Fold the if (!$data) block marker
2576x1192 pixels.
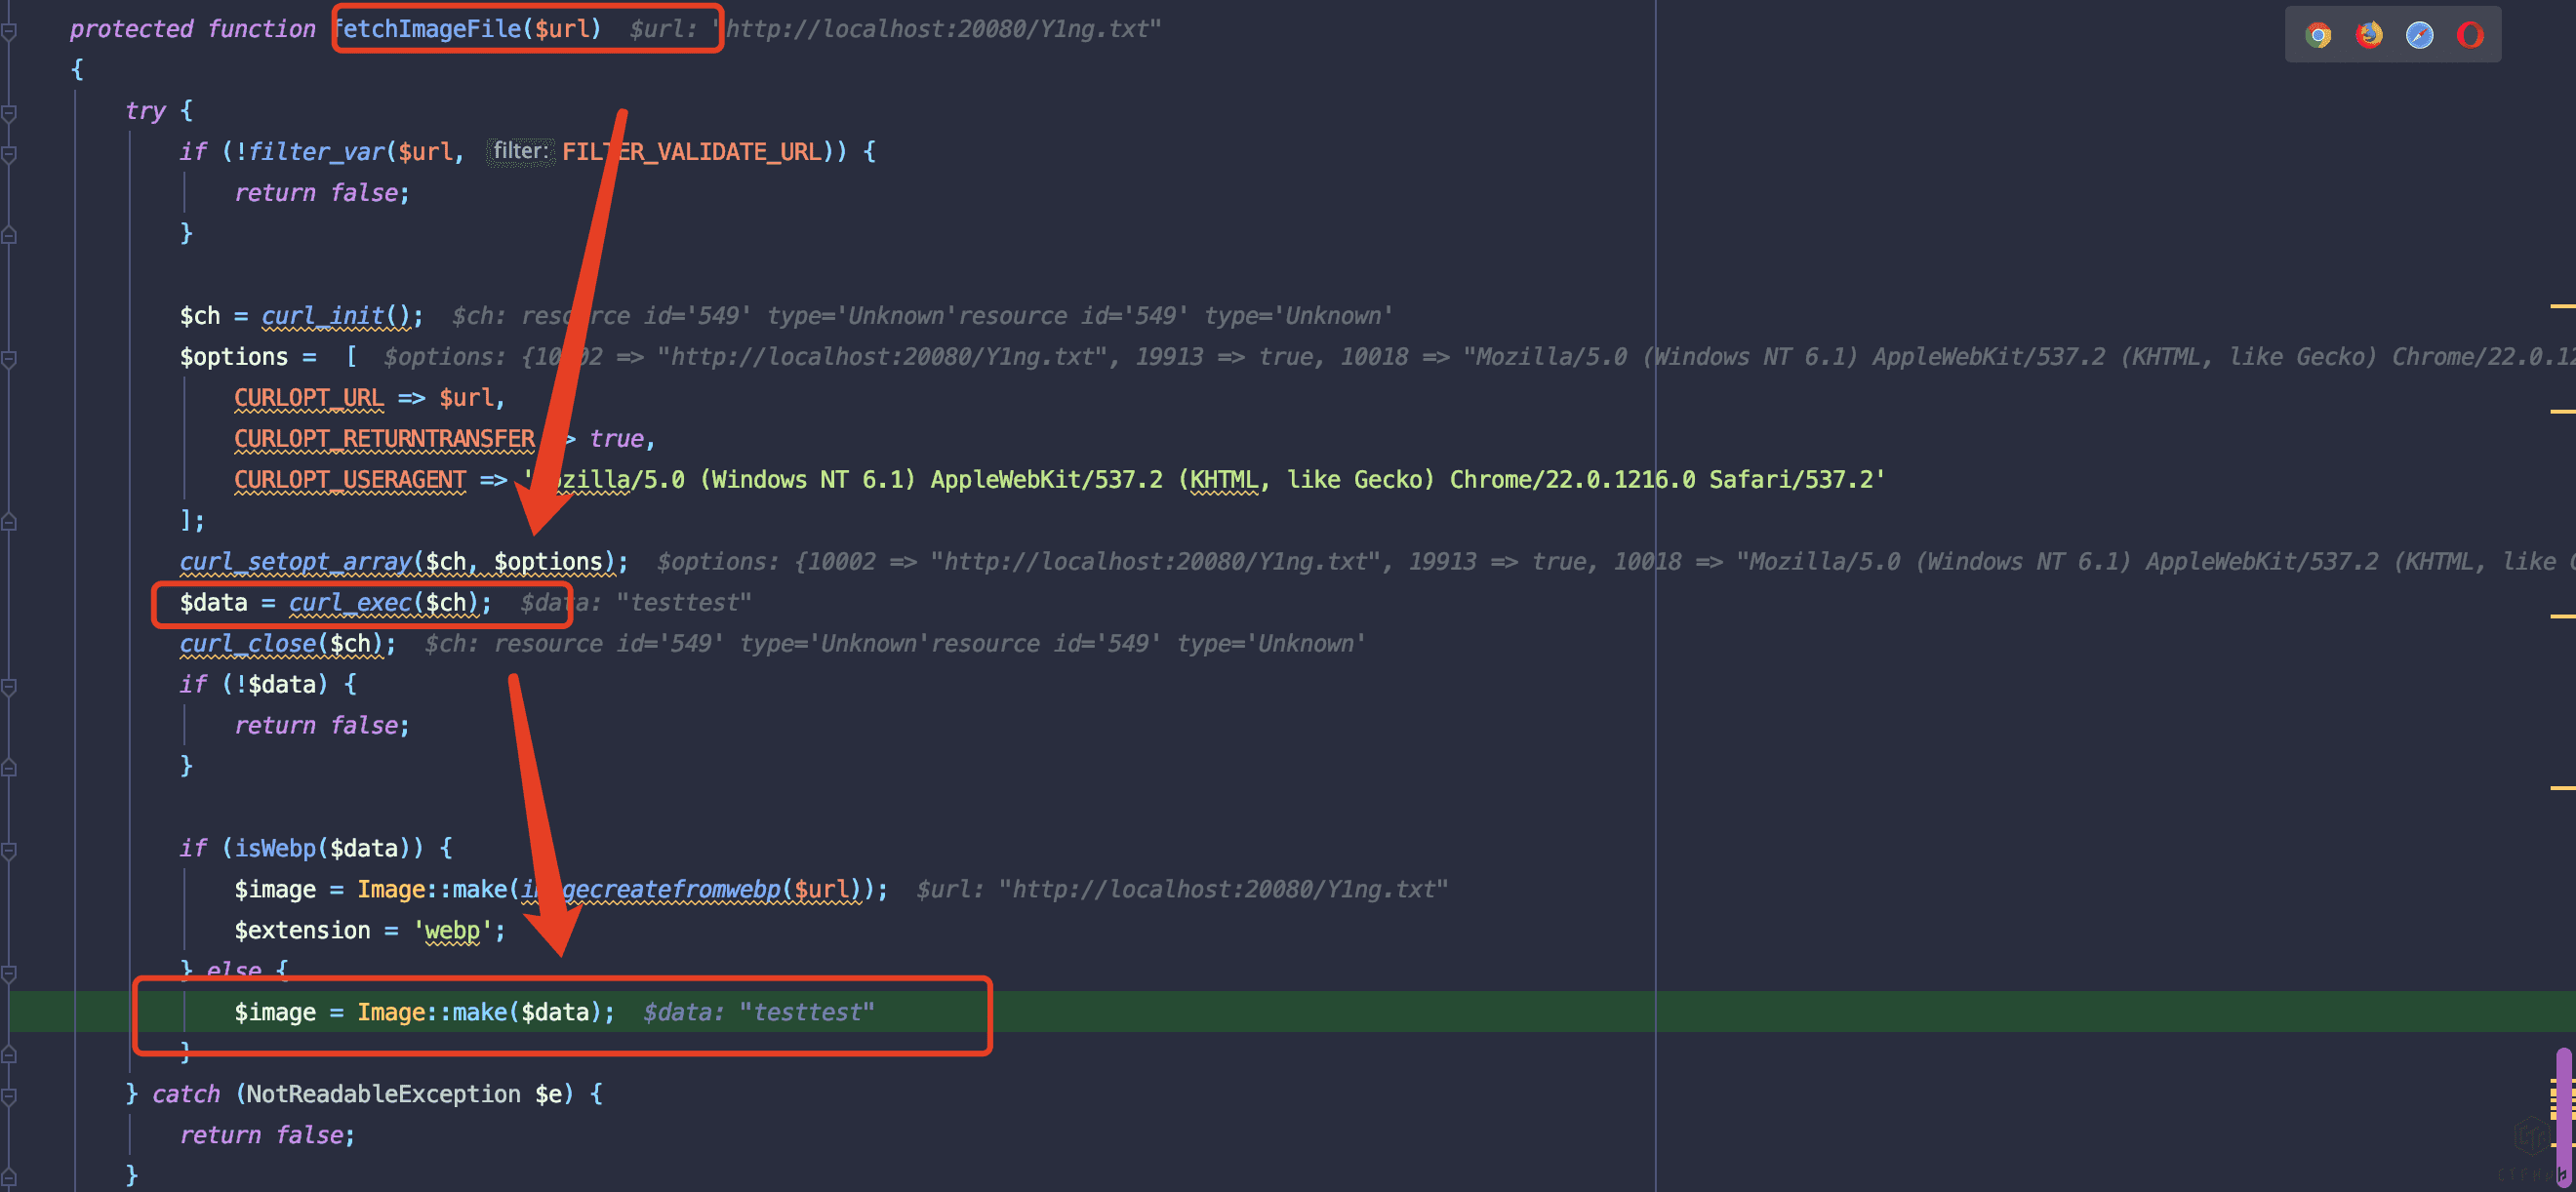[x=9, y=686]
